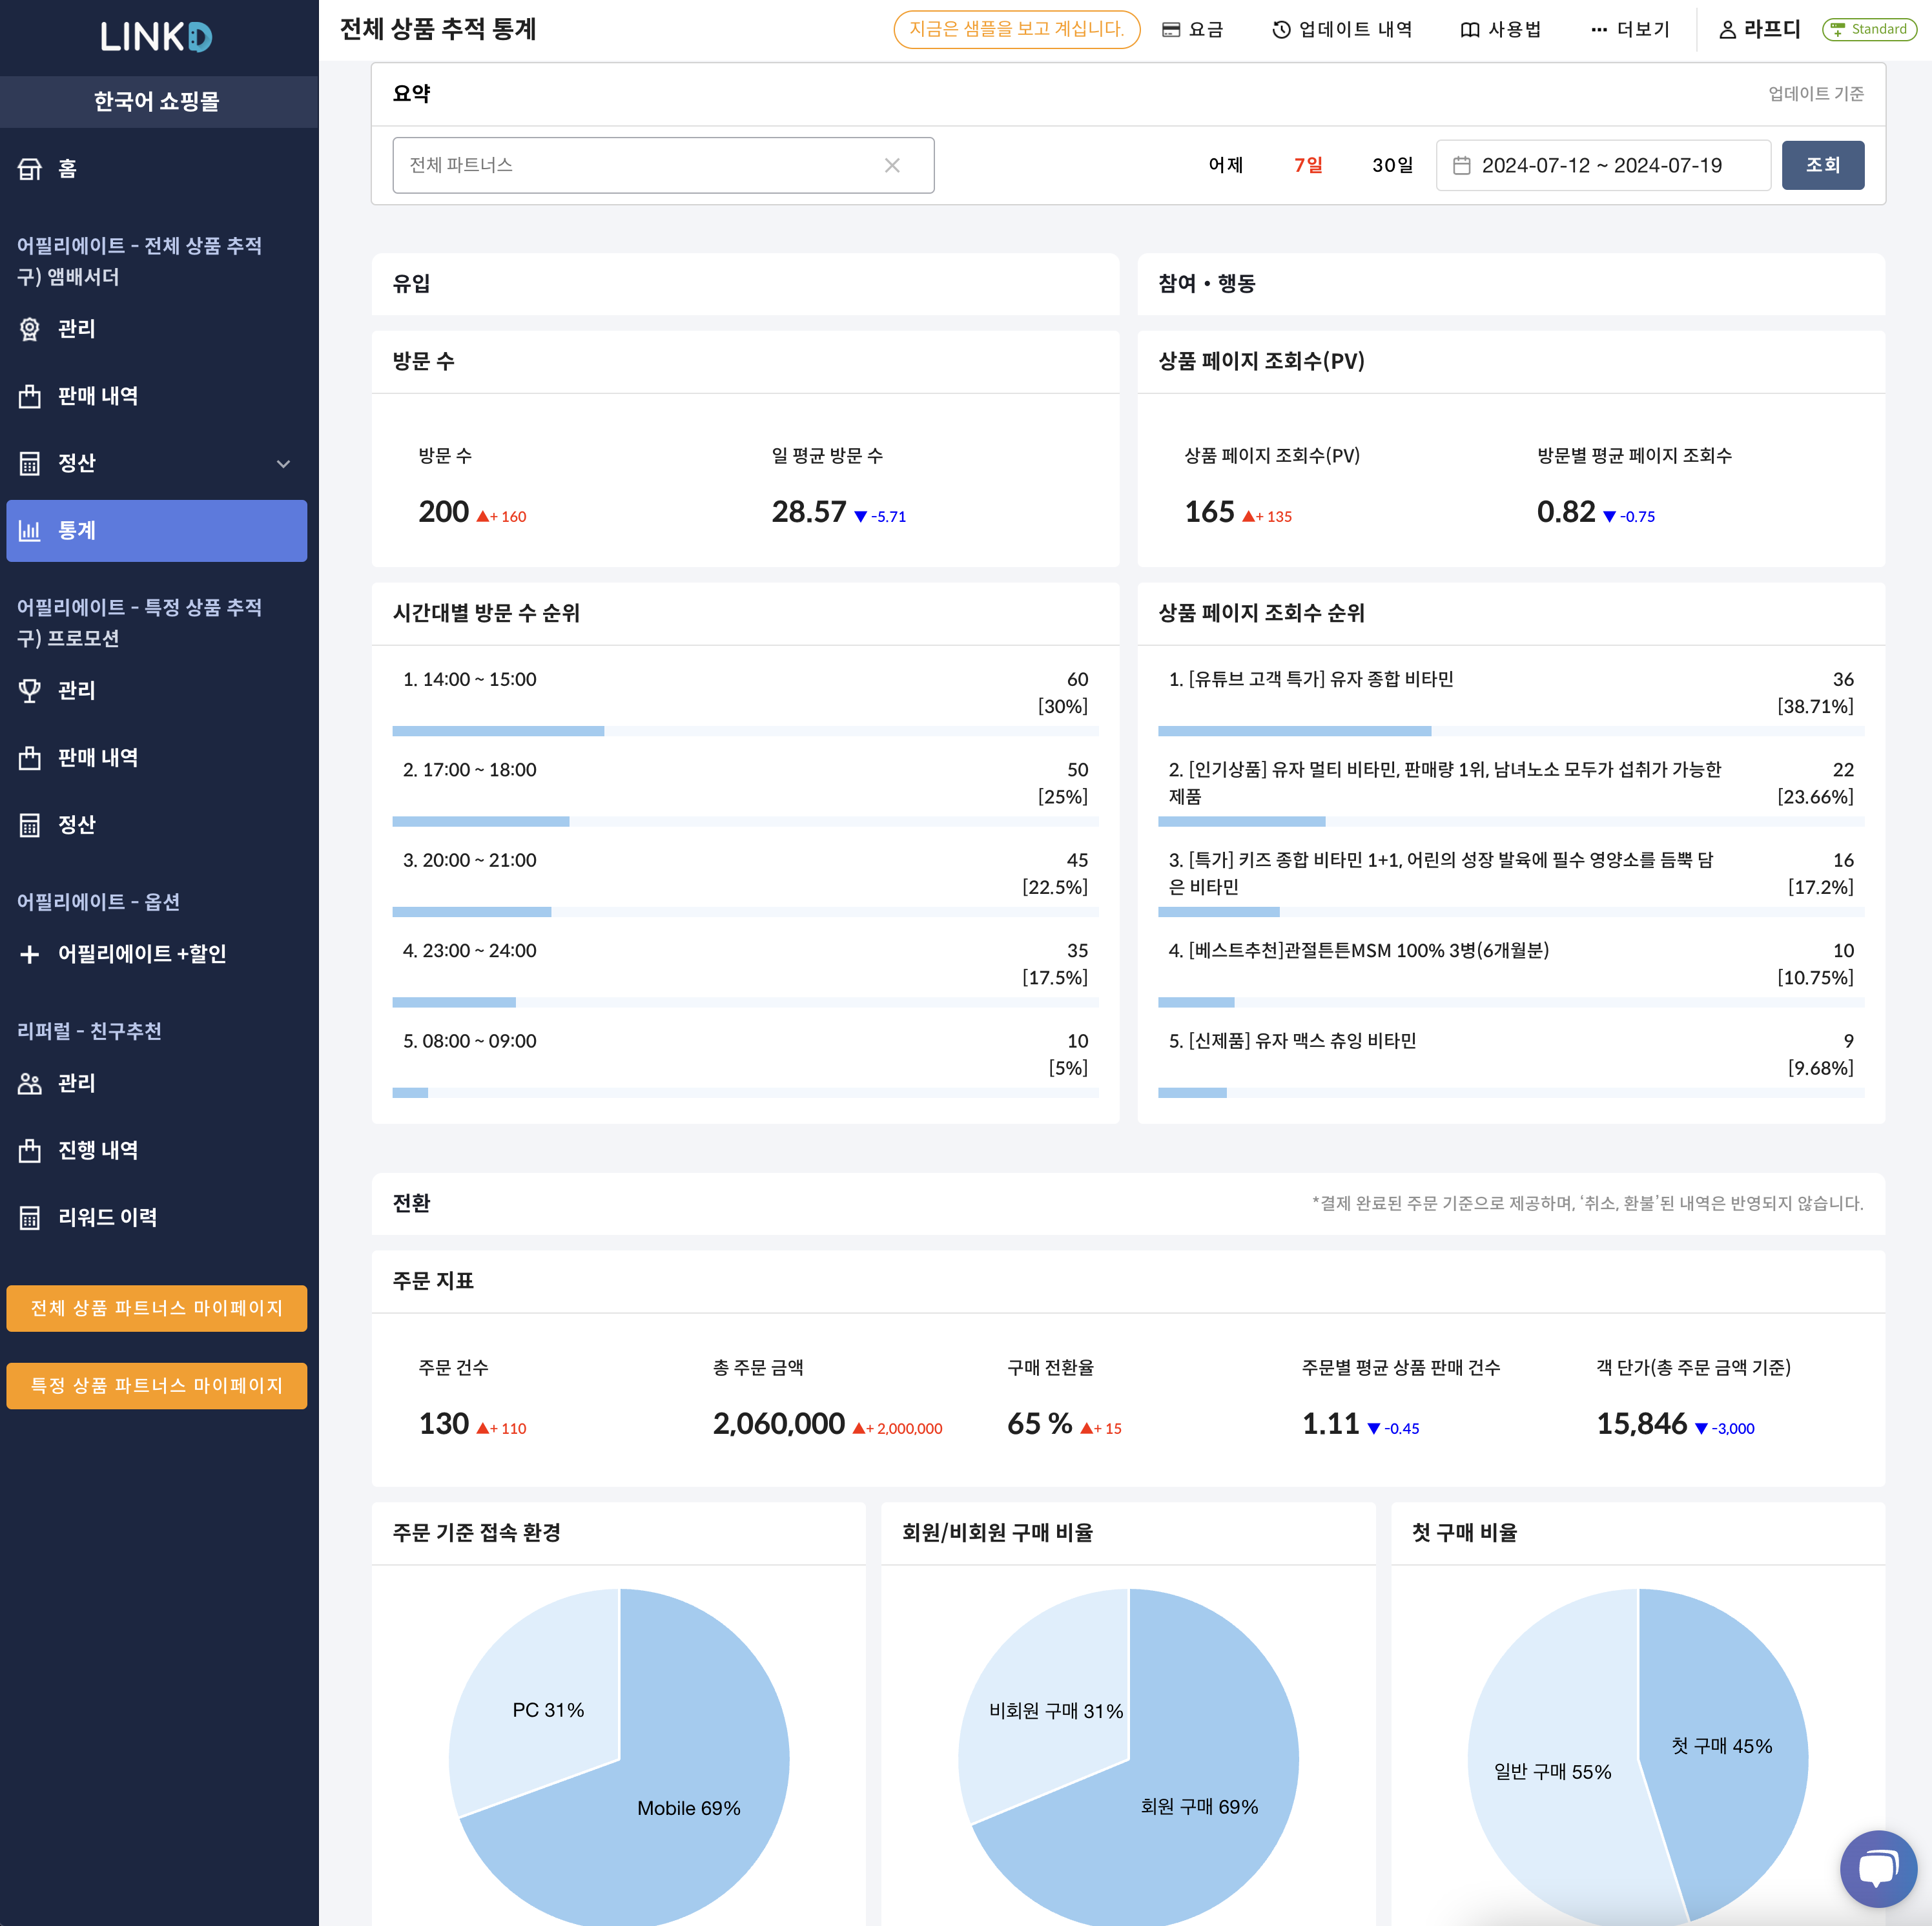Image resolution: width=1932 pixels, height=1926 pixels.
Task: Click the LINKD logo
Action: [x=156, y=37]
